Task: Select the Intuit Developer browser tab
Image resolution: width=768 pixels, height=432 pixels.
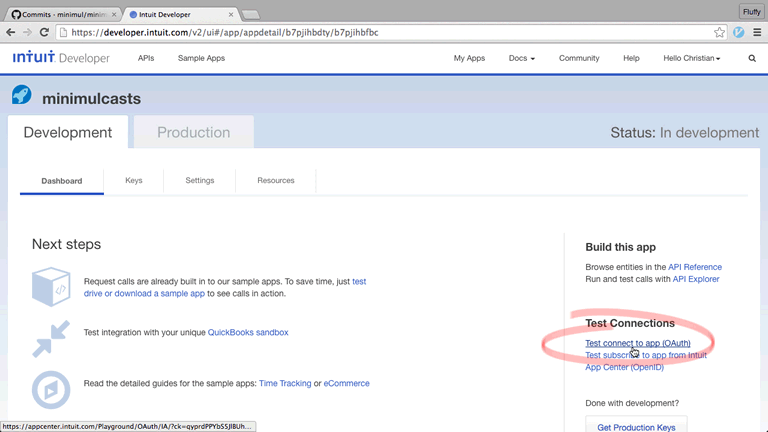Action: coord(180,15)
